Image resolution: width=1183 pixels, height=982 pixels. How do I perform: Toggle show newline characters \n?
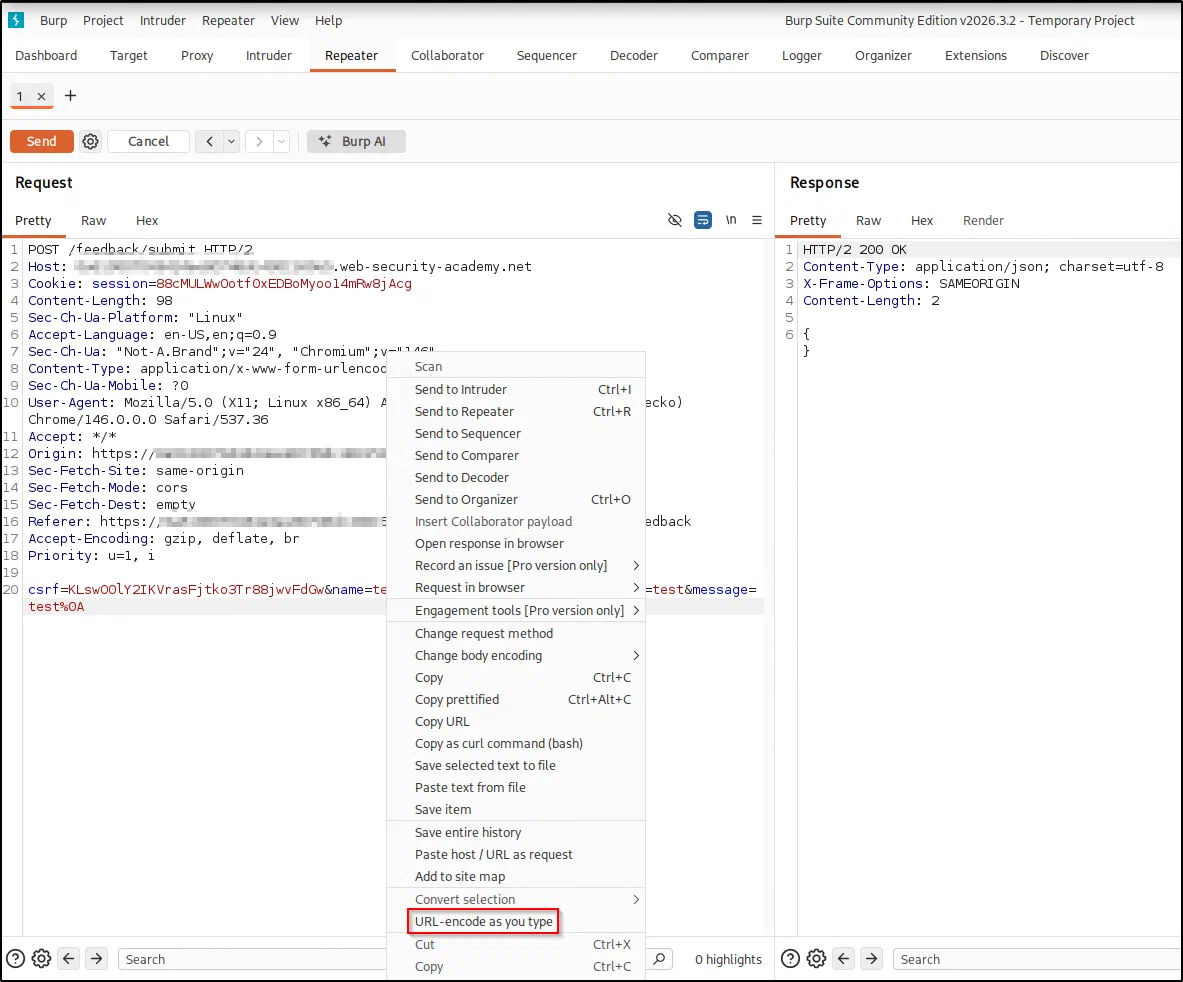pyautogui.click(x=730, y=220)
